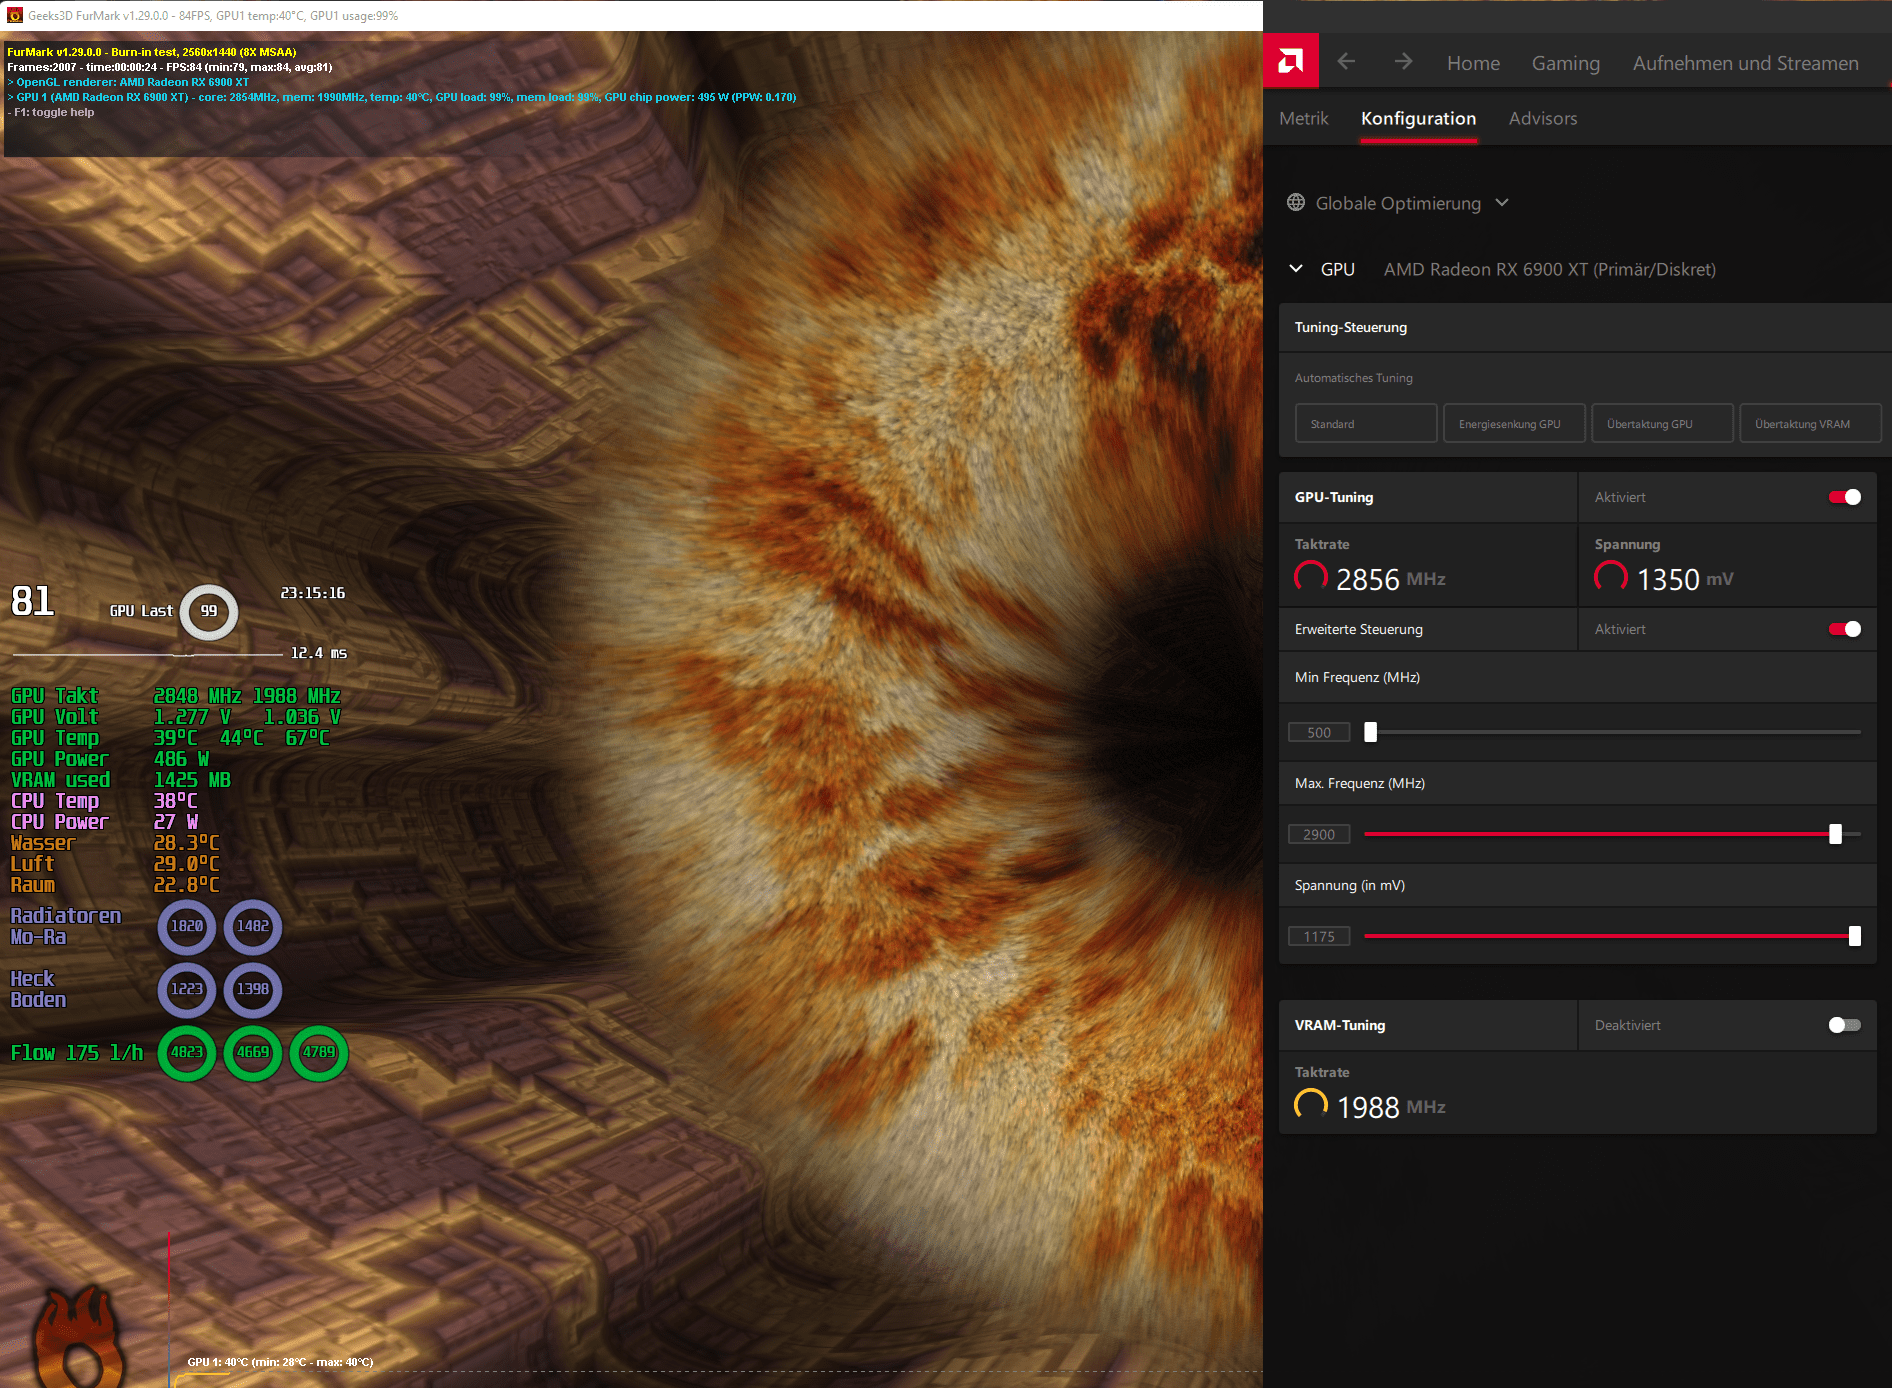The width and height of the screenshot is (1892, 1388).
Task: Open Aufnehmen und Streamen menu
Action: 1746,63
